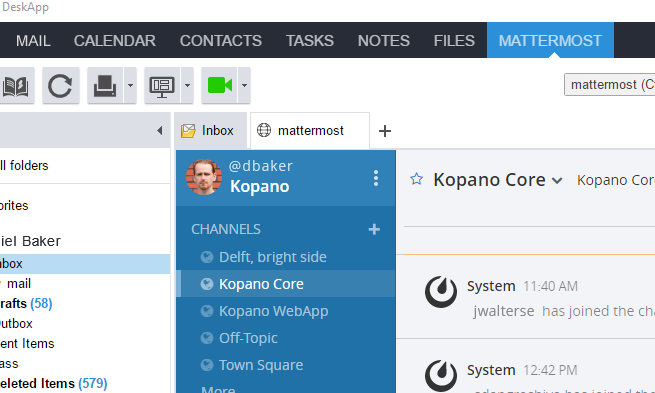Image resolution: width=655 pixels, height=393 pixels.
Task: Click the 12:42 PM message timestamp
Action: [x=550, y=370]
